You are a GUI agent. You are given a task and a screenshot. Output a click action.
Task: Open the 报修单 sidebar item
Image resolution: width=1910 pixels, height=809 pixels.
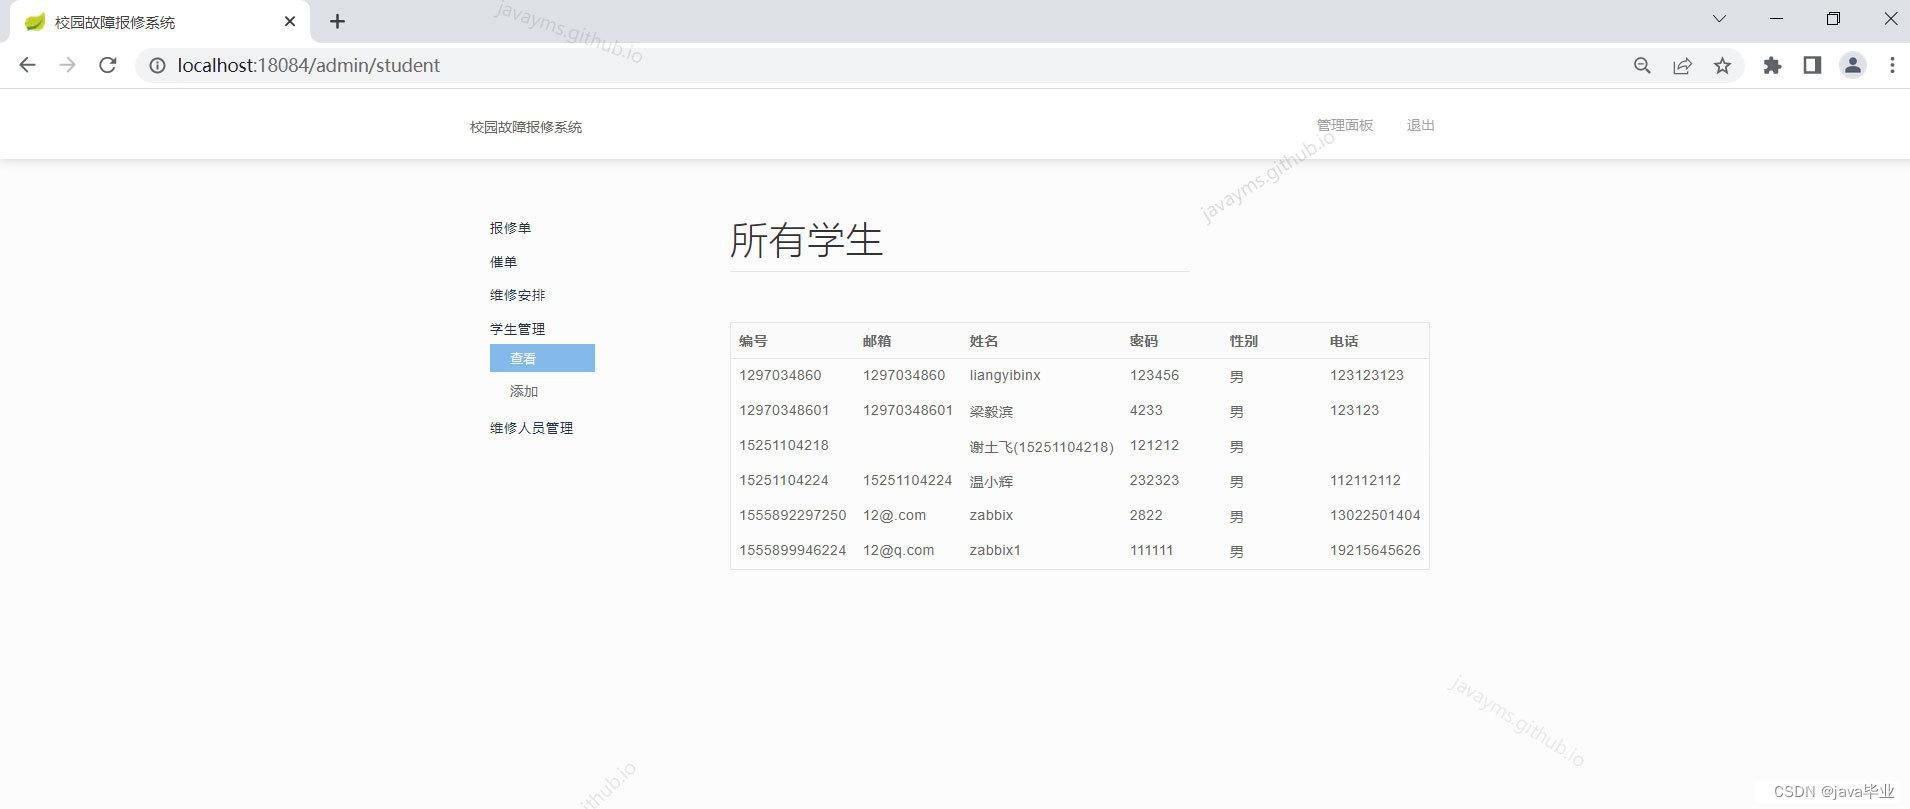click(x=510, y=228)
